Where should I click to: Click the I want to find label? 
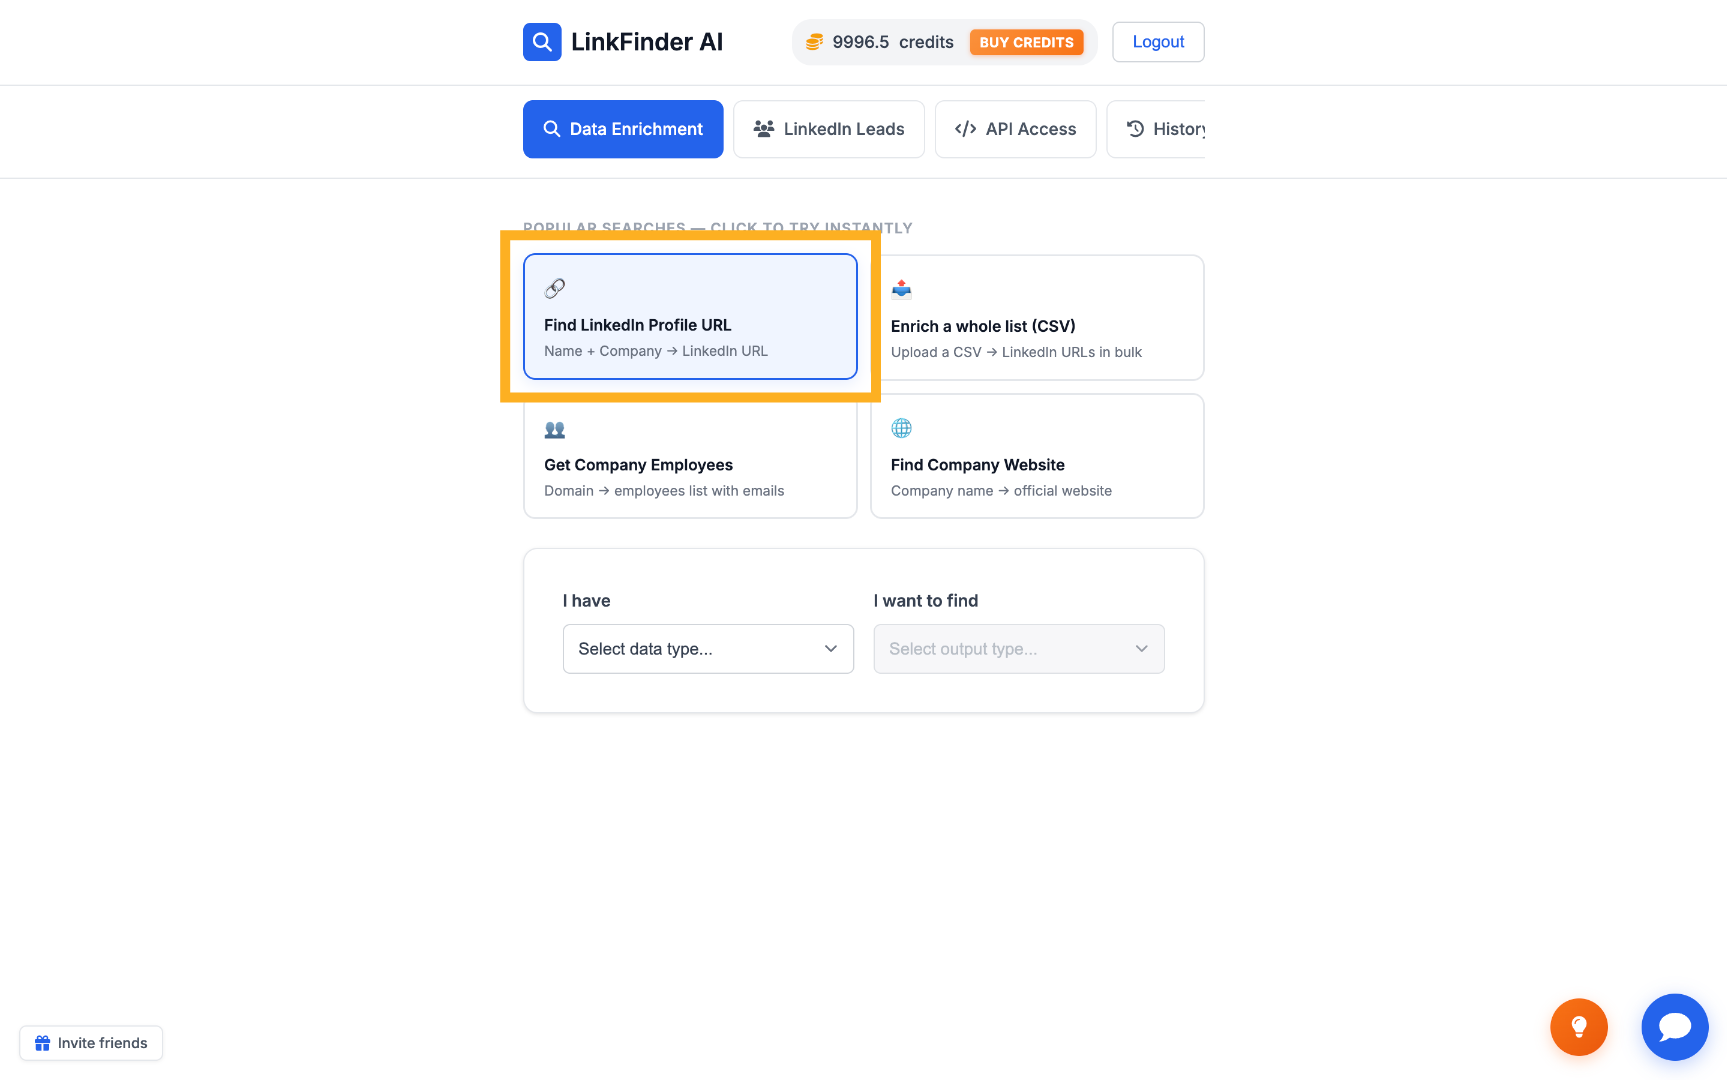tap(926, 601)
